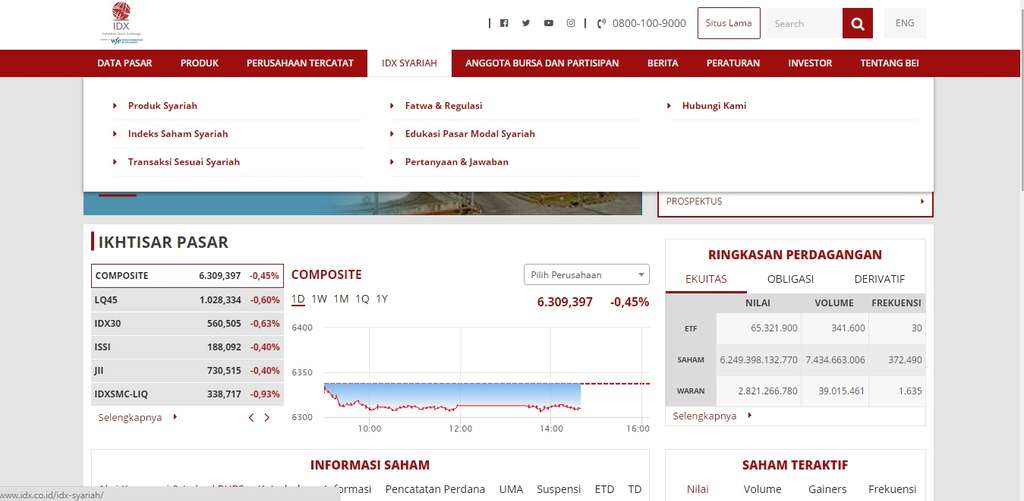Click the ETF volume 341.600 cell

coord(835,329)
